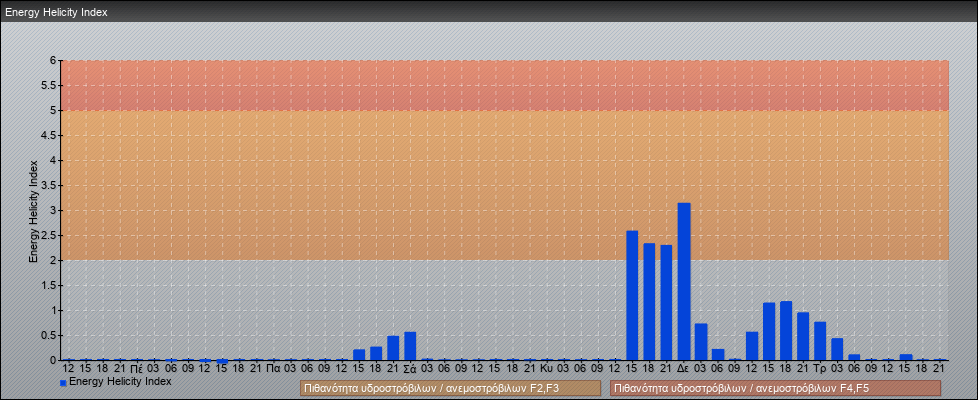Screen dimensions: 978x400
Task: Click the bar above the Σά label
Action: pyautogui.click(x=410, y=346)
